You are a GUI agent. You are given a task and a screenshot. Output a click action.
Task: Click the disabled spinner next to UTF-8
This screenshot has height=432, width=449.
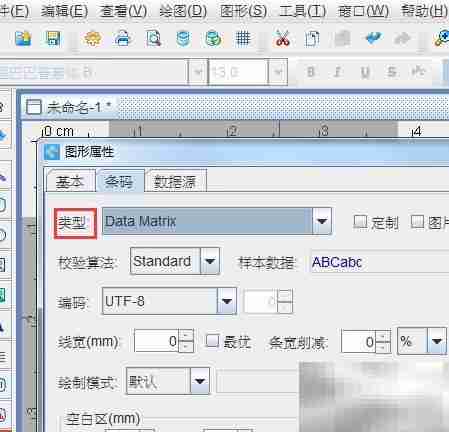click(268, 301)
